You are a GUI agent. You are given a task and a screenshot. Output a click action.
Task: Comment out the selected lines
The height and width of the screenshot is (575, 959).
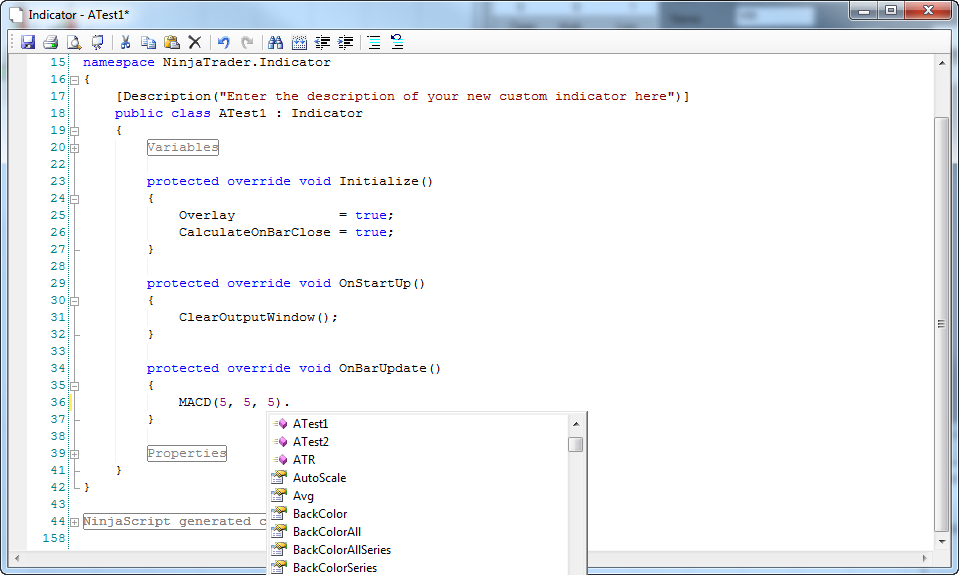tap(374, 42)
